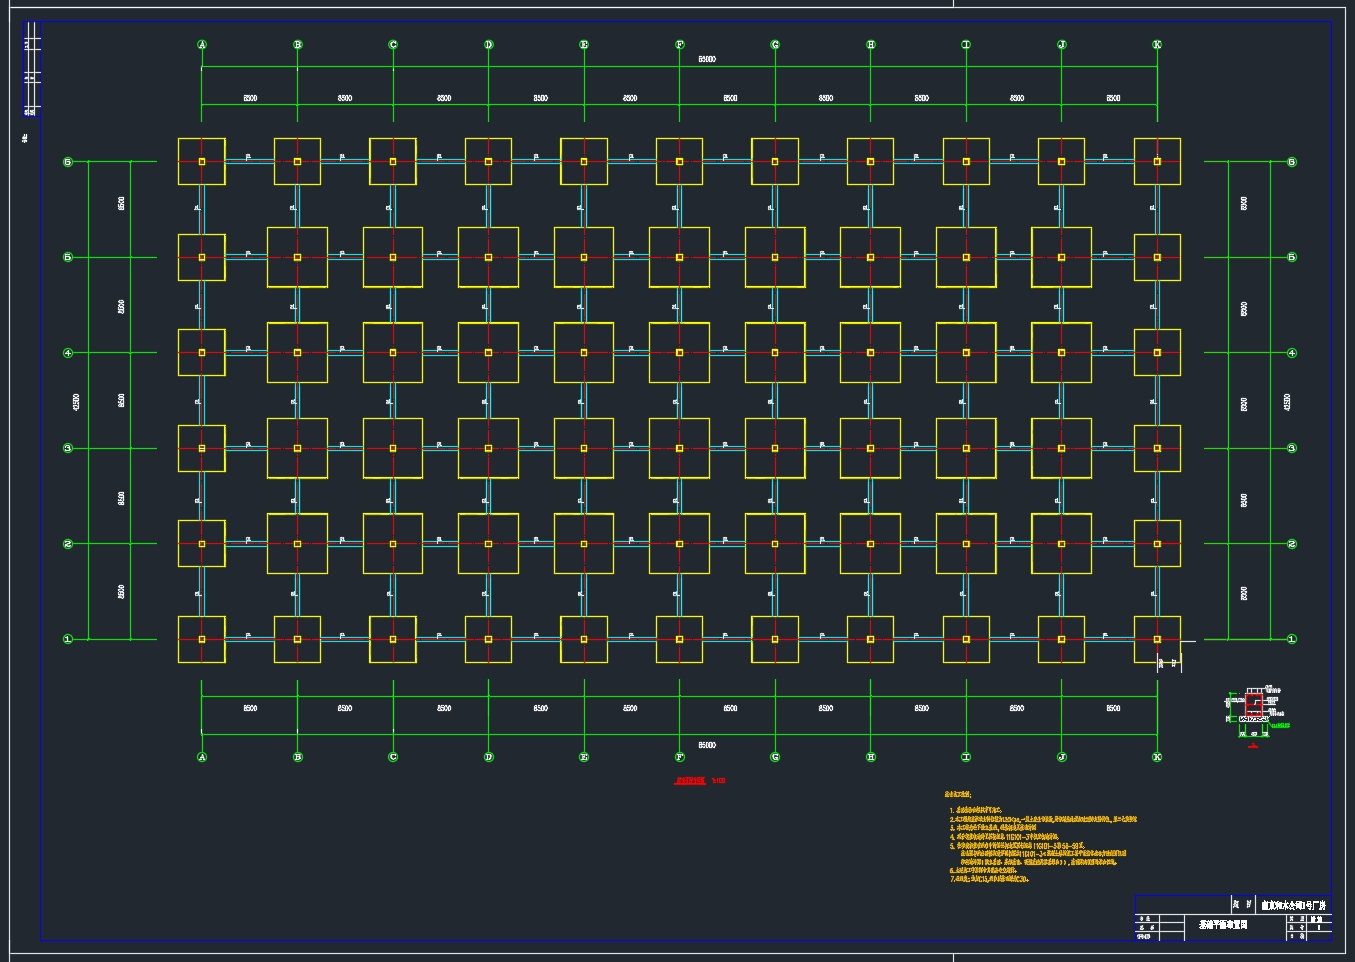This screenshot has width=1355, height=962.
Task: Select the bottom axis bubble D
Action: point(489,757)
